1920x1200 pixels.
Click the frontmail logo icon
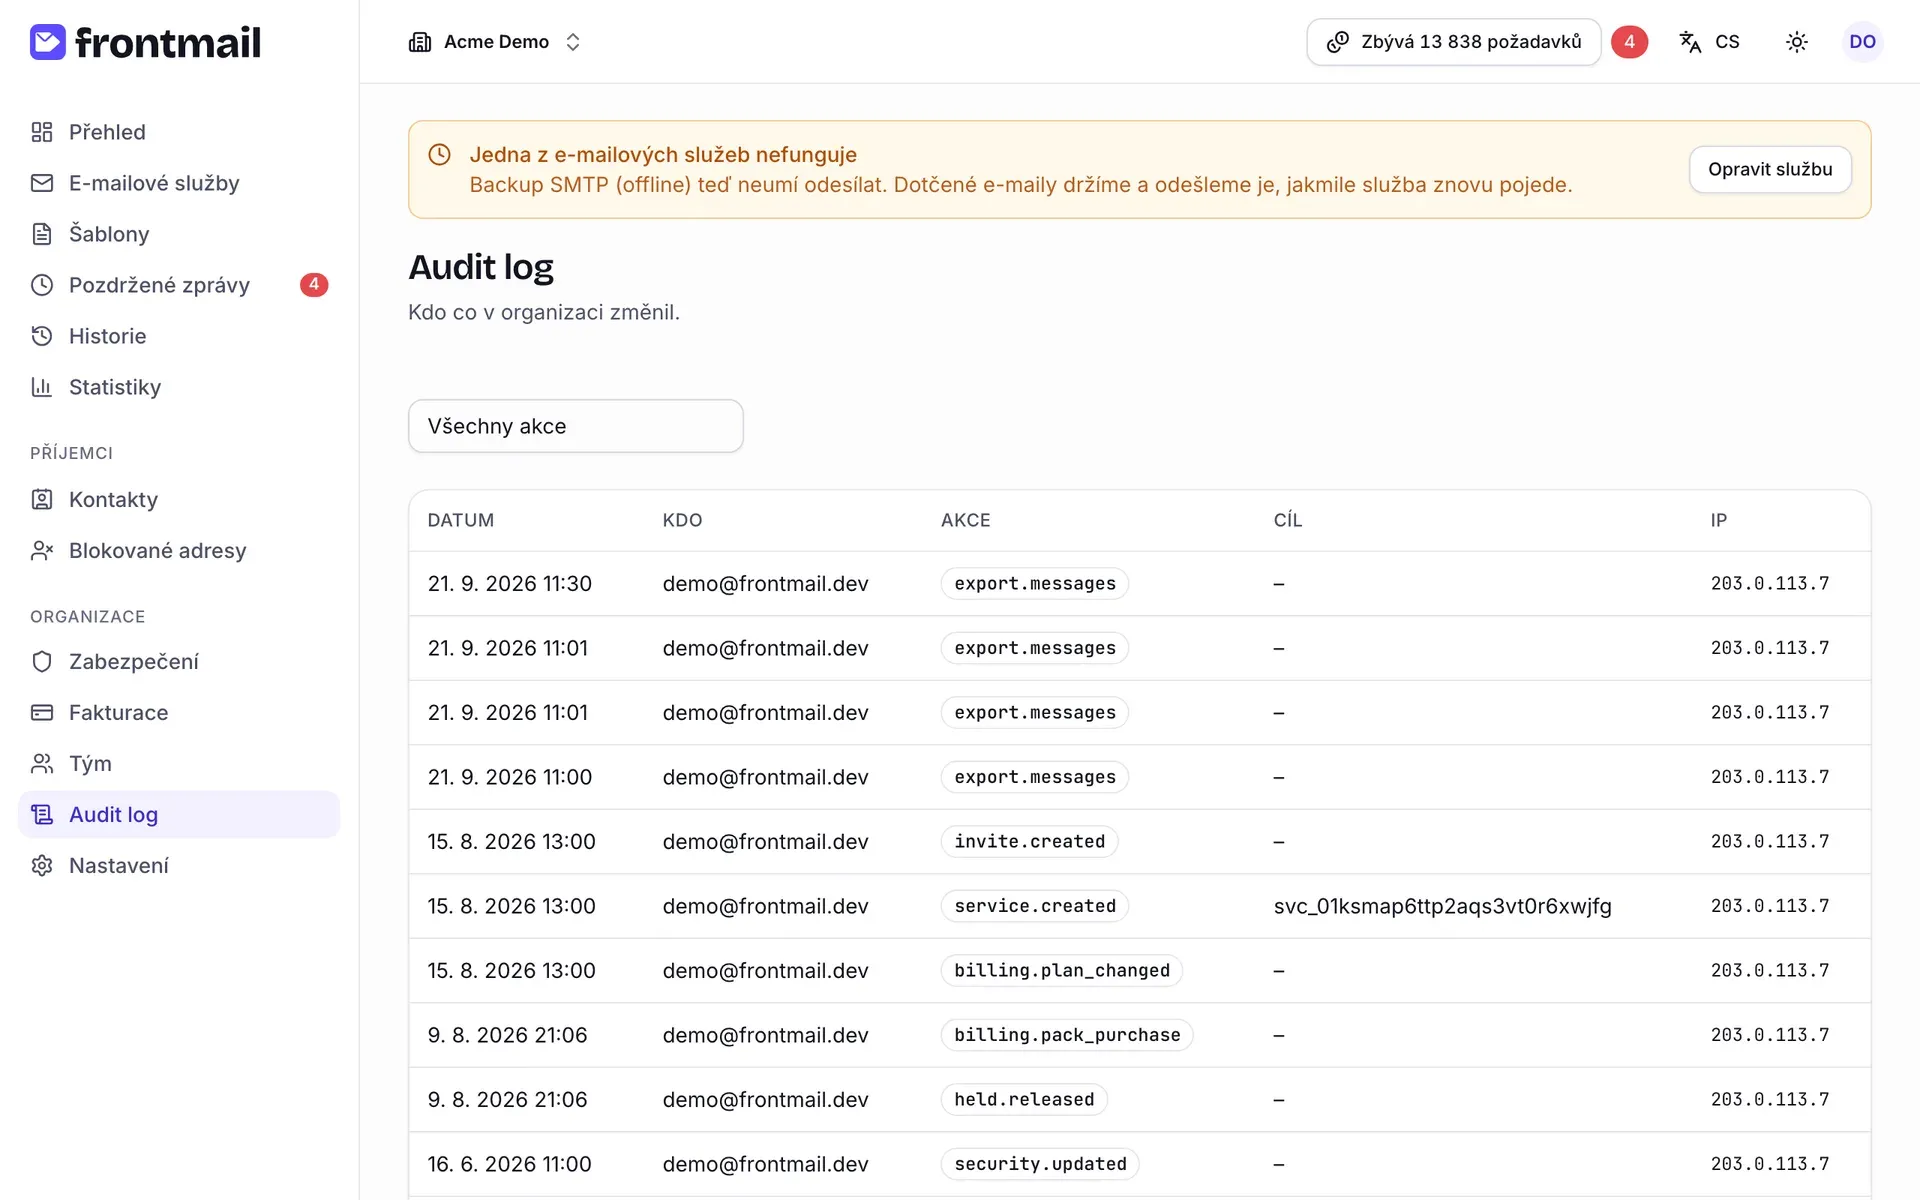click(48, 42)
